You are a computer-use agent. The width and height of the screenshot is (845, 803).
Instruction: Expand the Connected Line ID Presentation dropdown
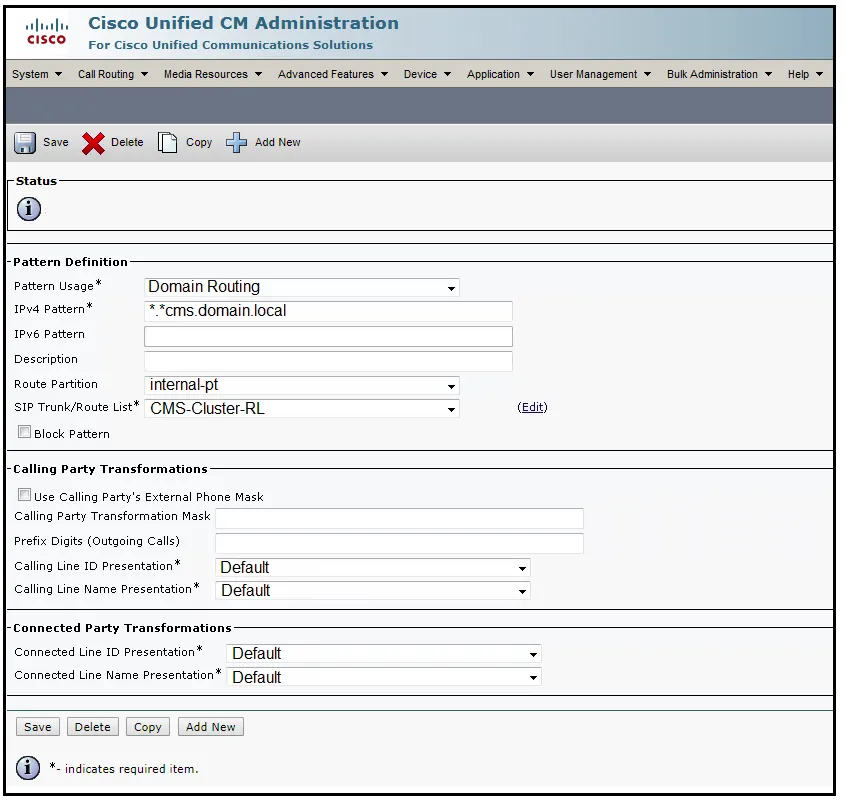tap(384, 654)
